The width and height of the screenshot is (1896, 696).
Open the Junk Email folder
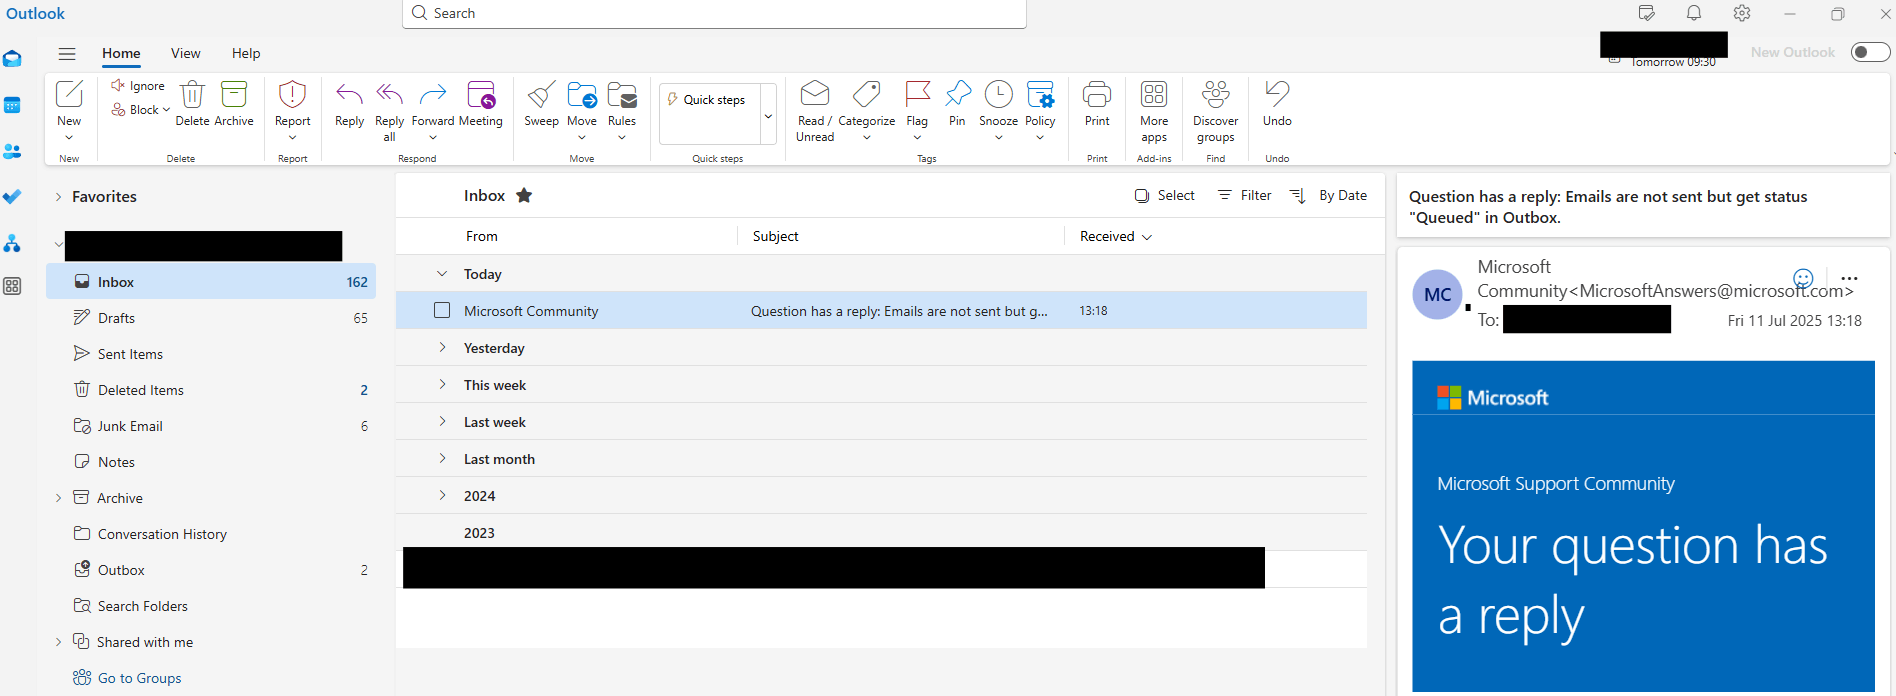point(211,426)
